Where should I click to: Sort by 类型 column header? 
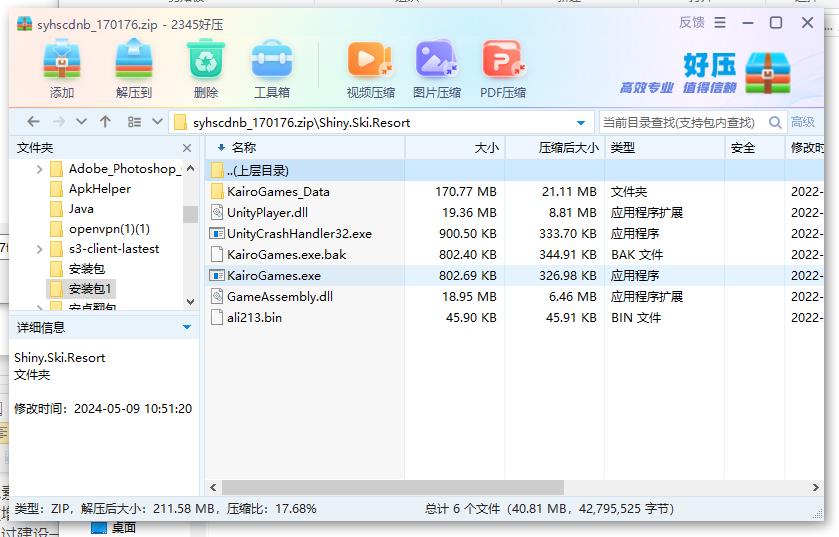[x=665, y=148]
